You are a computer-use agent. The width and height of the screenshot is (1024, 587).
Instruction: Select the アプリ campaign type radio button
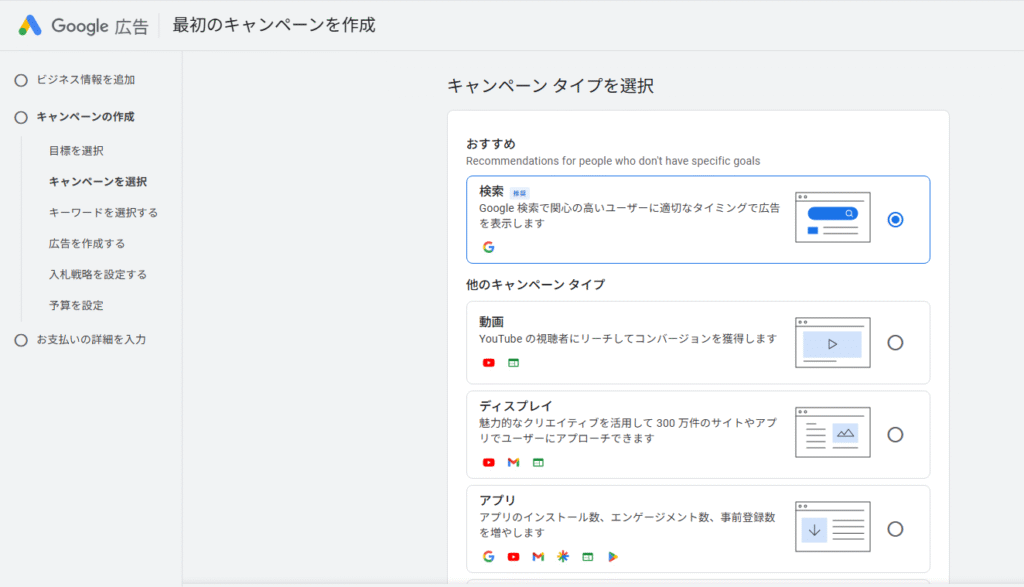pos(895,527)
